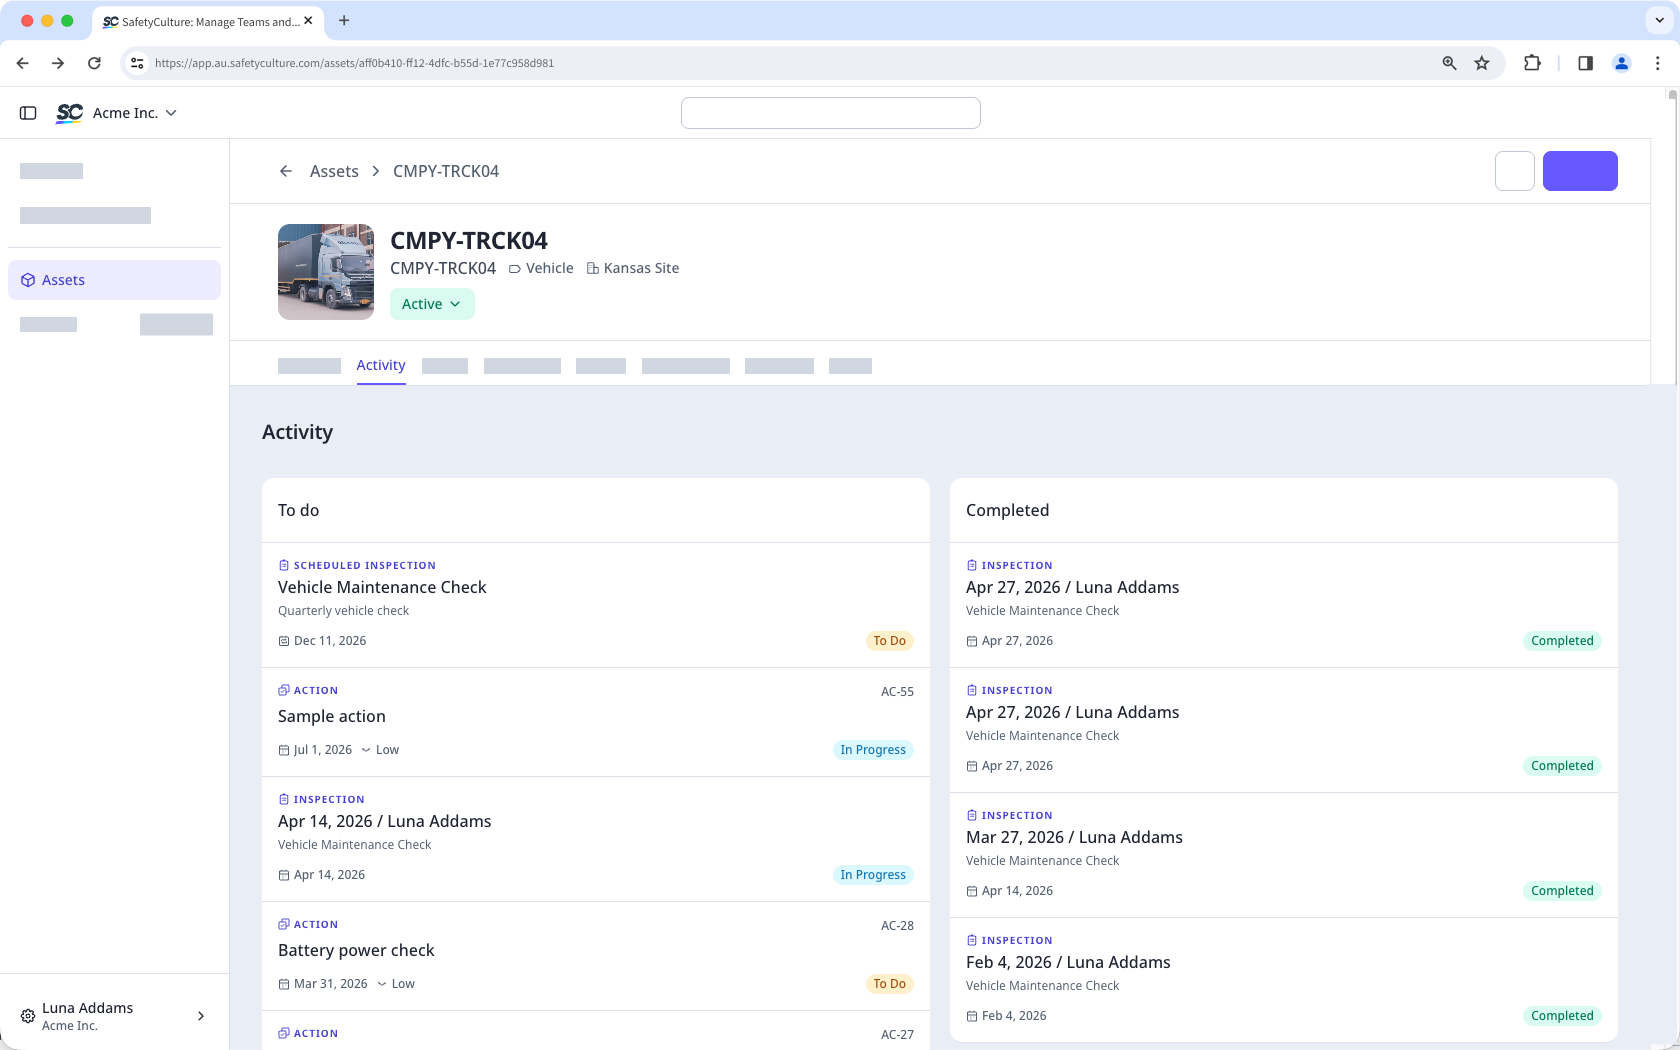1680x1050 pixels.
Task: View site information icon in address bar
Action: (137, 63)
